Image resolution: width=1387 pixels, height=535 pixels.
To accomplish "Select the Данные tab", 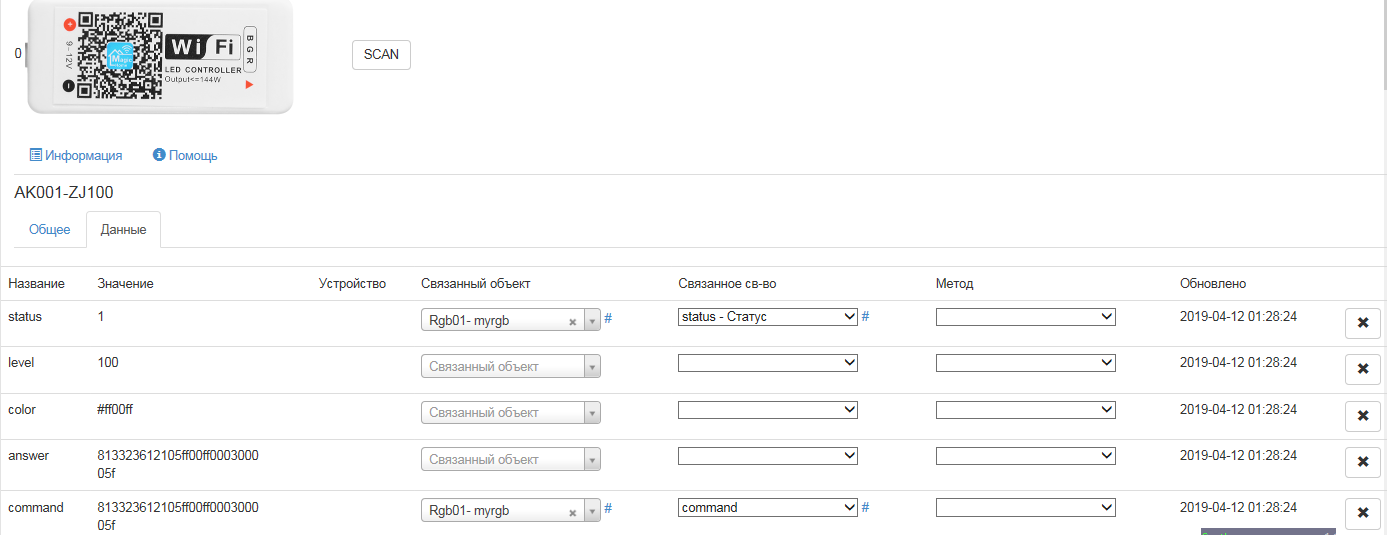I will click(123, 230).
